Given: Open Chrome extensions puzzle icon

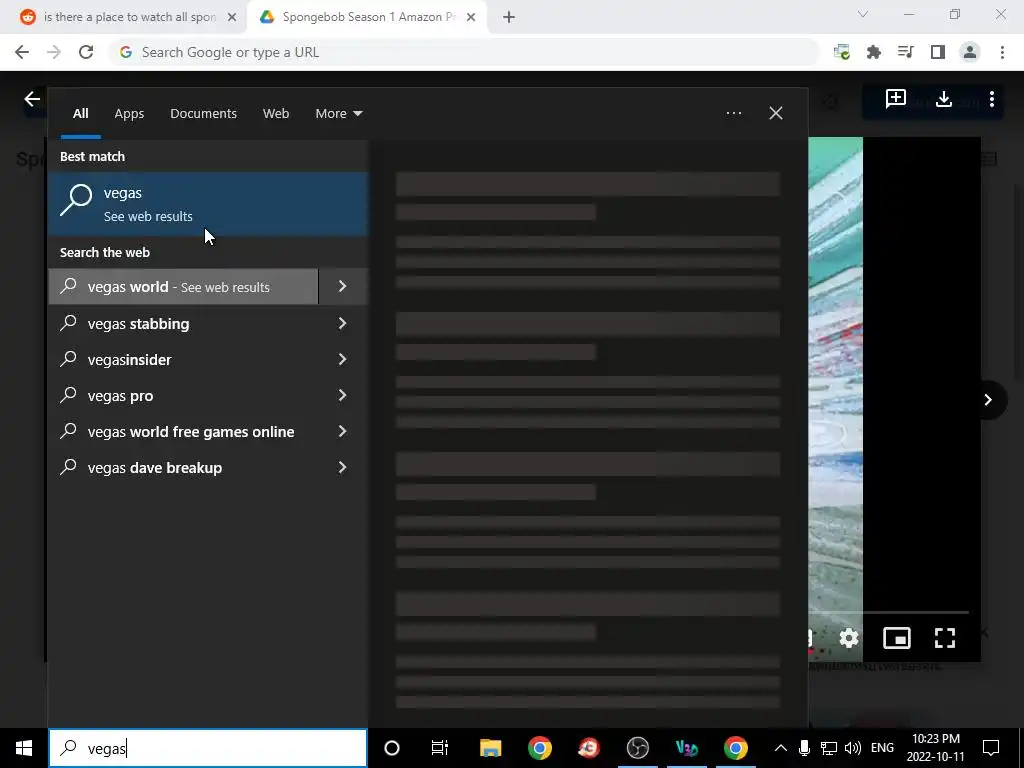Looking at the screenshot, I should pyautogui.click(x=874, y=52).
